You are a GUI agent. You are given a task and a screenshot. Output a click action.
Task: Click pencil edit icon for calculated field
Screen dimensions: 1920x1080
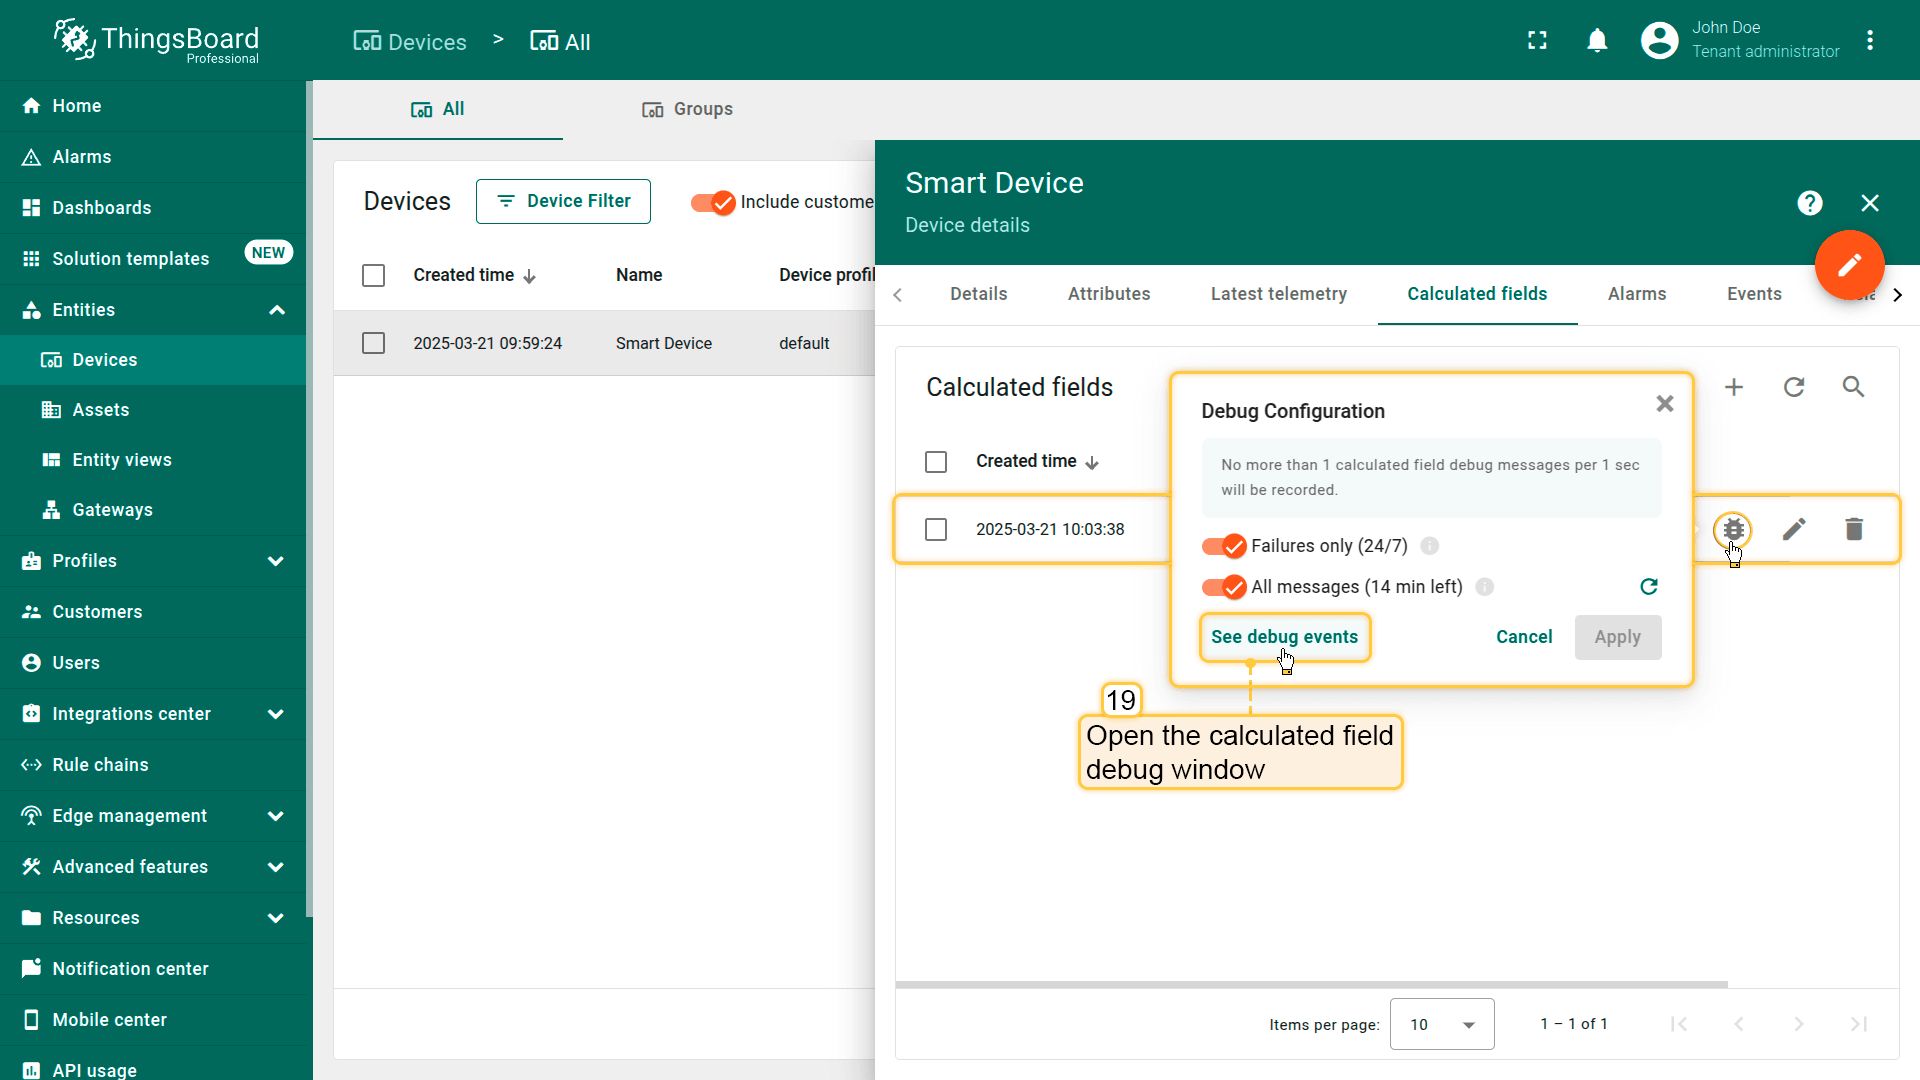[x=1794, y=529]
